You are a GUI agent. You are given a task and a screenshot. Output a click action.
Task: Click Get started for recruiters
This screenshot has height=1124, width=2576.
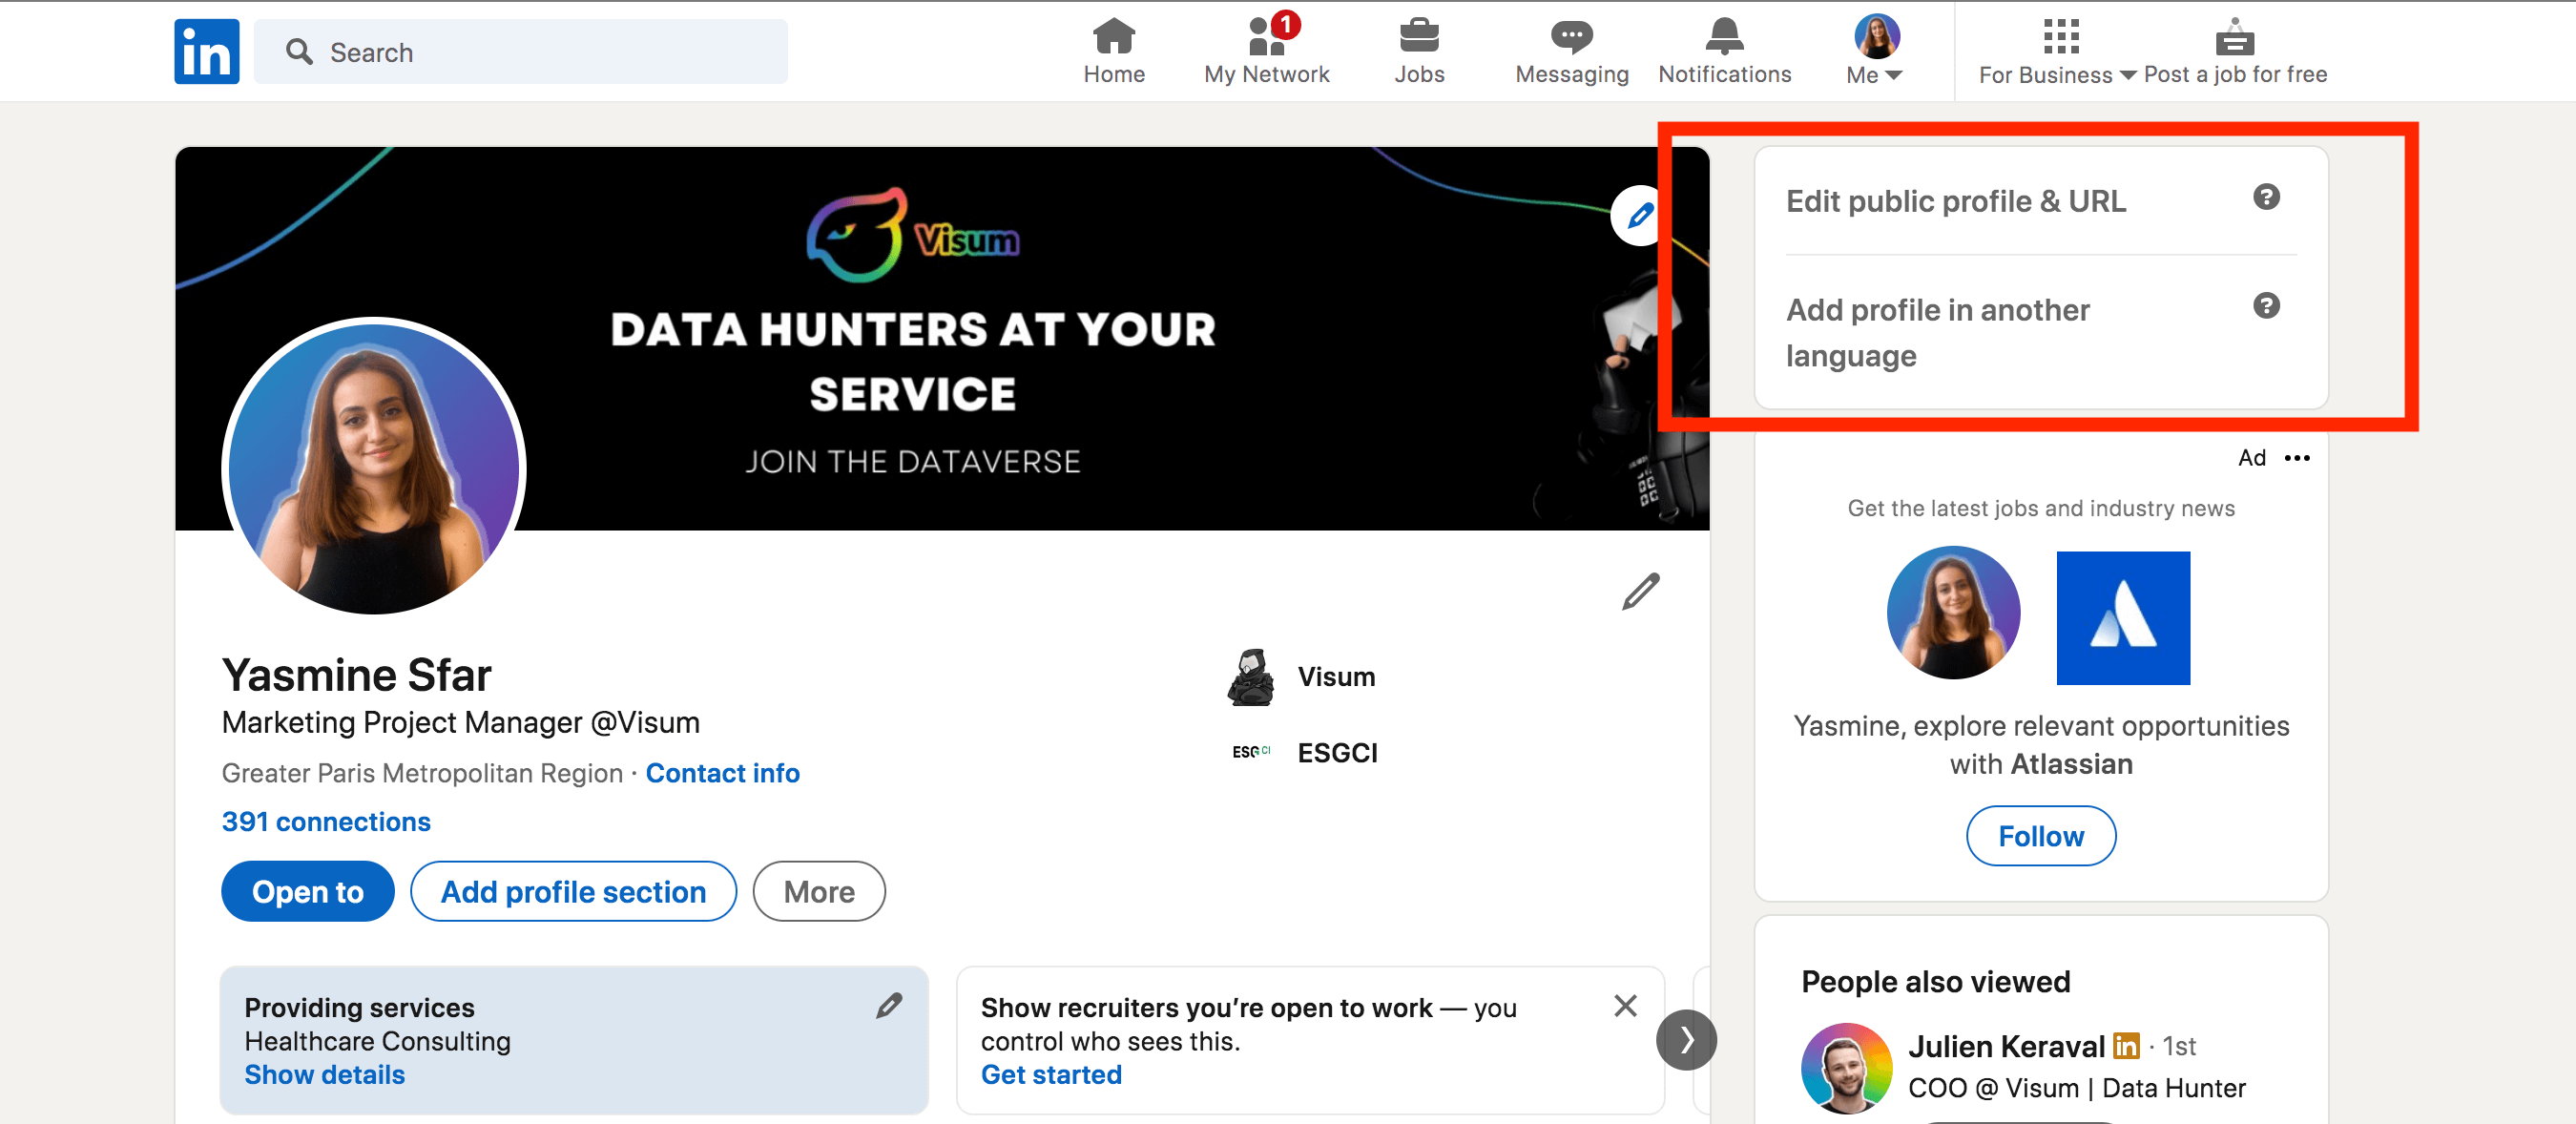[1050, 1075]
